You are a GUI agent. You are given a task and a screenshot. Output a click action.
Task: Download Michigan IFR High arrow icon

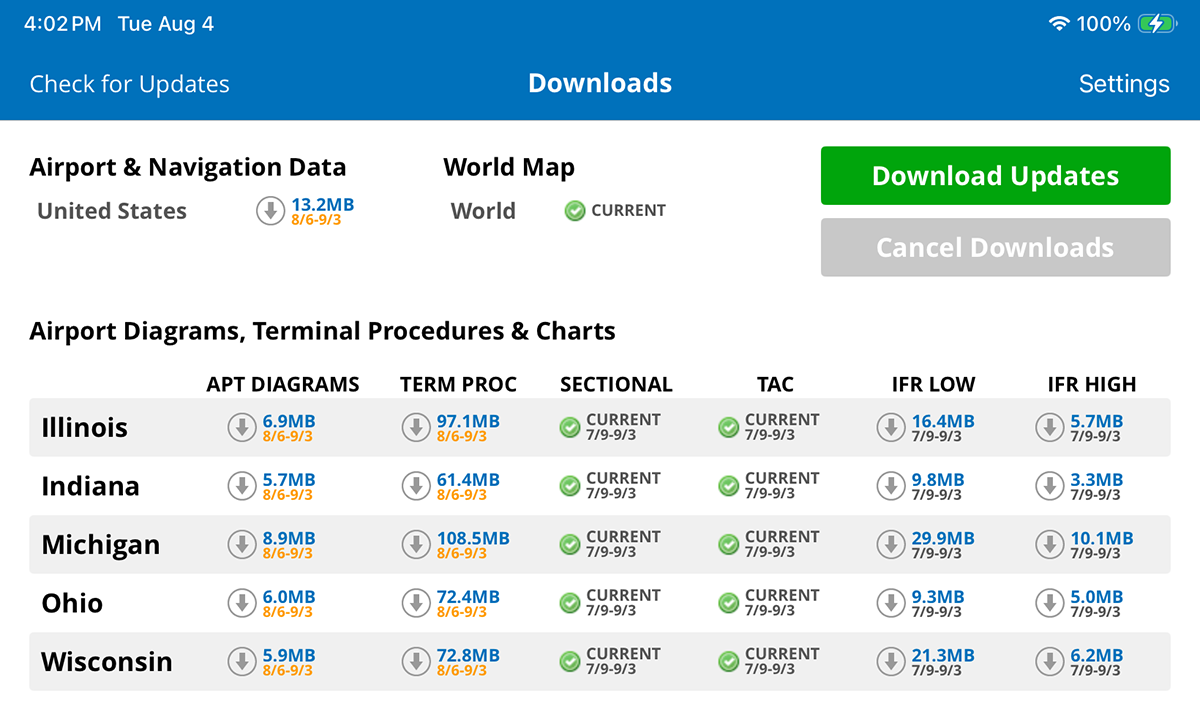(1050, 545)
